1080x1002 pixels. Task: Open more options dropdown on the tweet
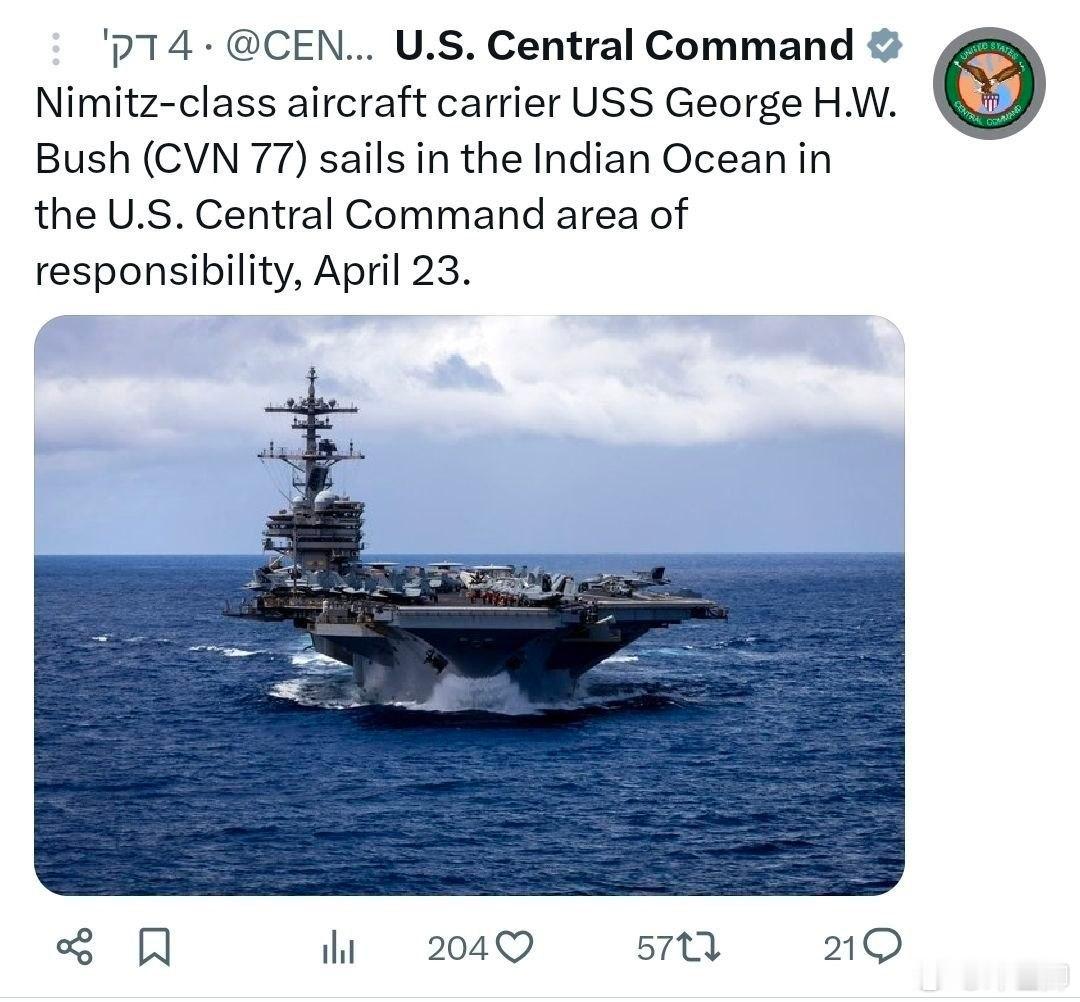[x=55, y=45]
